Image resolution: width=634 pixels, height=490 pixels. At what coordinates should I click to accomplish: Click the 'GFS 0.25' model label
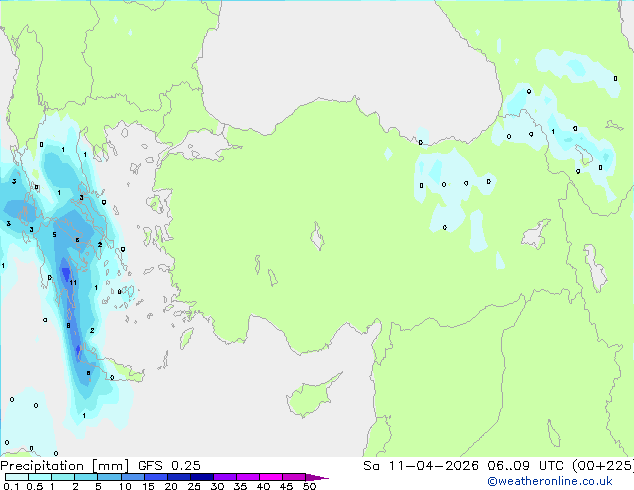click(x=169, y=466)
